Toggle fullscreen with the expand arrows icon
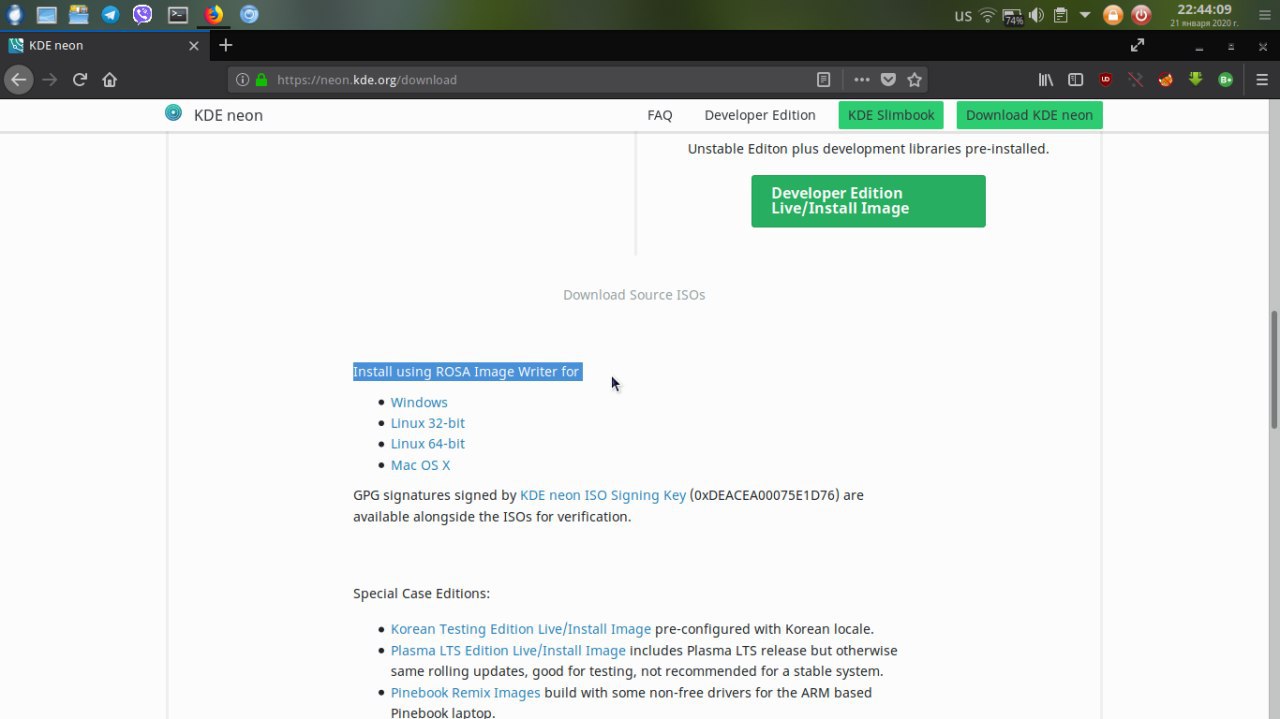The image size is (1280, 719). coord(1137,45)
